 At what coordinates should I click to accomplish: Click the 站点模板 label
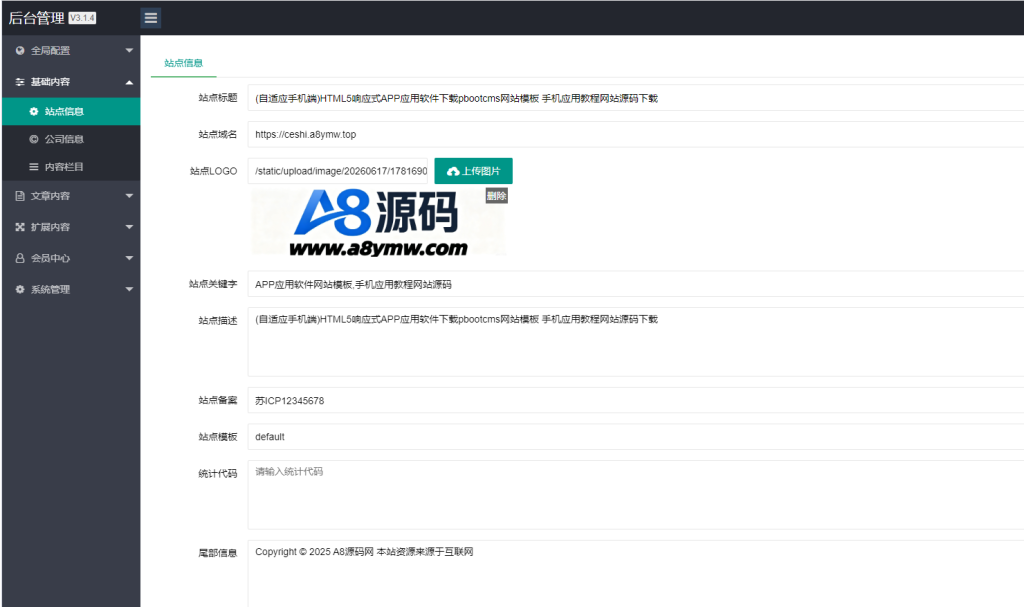point(218,437)
